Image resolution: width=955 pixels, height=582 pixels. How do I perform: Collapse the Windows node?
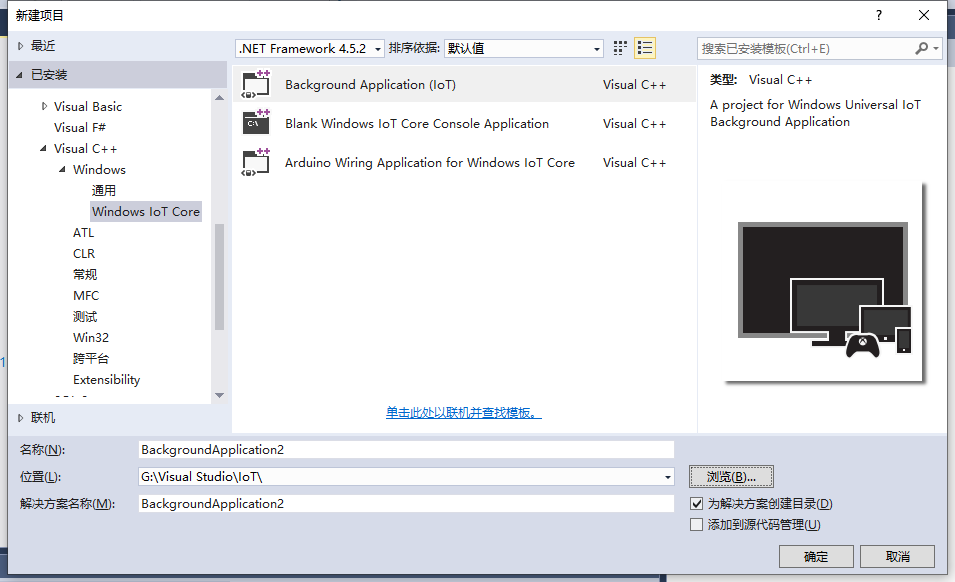(62, 169)
